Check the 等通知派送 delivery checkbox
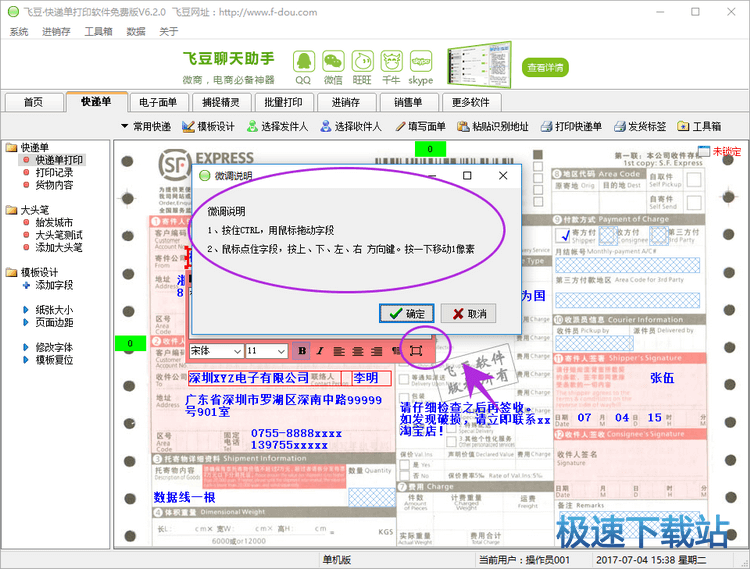The height and width of the screenshot is (569, 750). pos(405,379)
